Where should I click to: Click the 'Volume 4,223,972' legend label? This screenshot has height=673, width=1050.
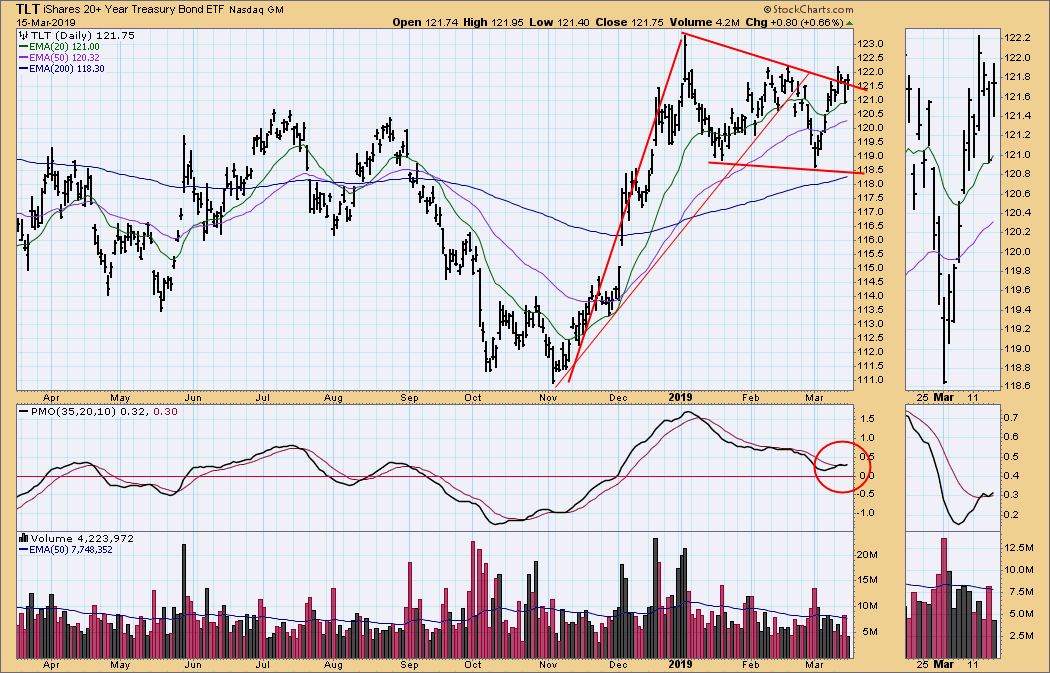pyautogui.click(x=83, y=538)
